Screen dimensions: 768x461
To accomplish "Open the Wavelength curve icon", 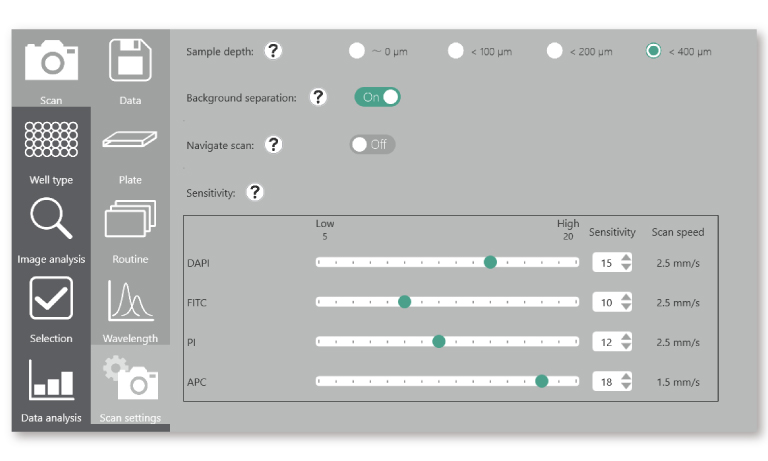I will coord(130,300).
